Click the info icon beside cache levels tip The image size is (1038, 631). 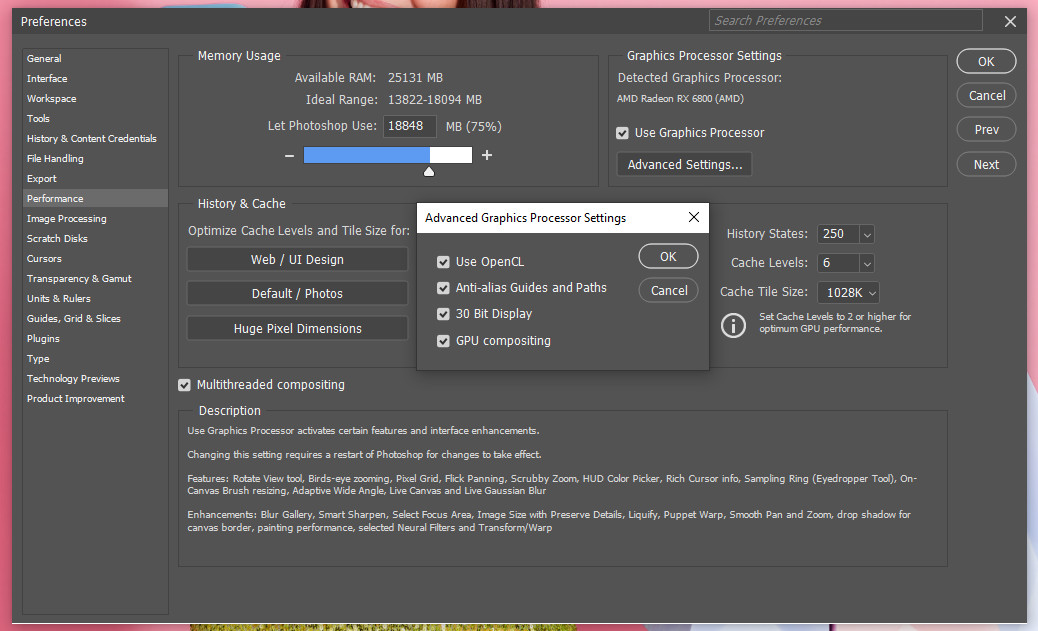pyautogui.click(x=733, y=325)
